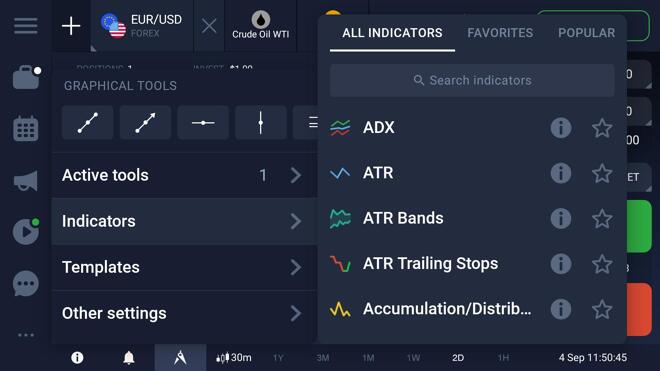Click the Search indicators field

tap(472, 80)
